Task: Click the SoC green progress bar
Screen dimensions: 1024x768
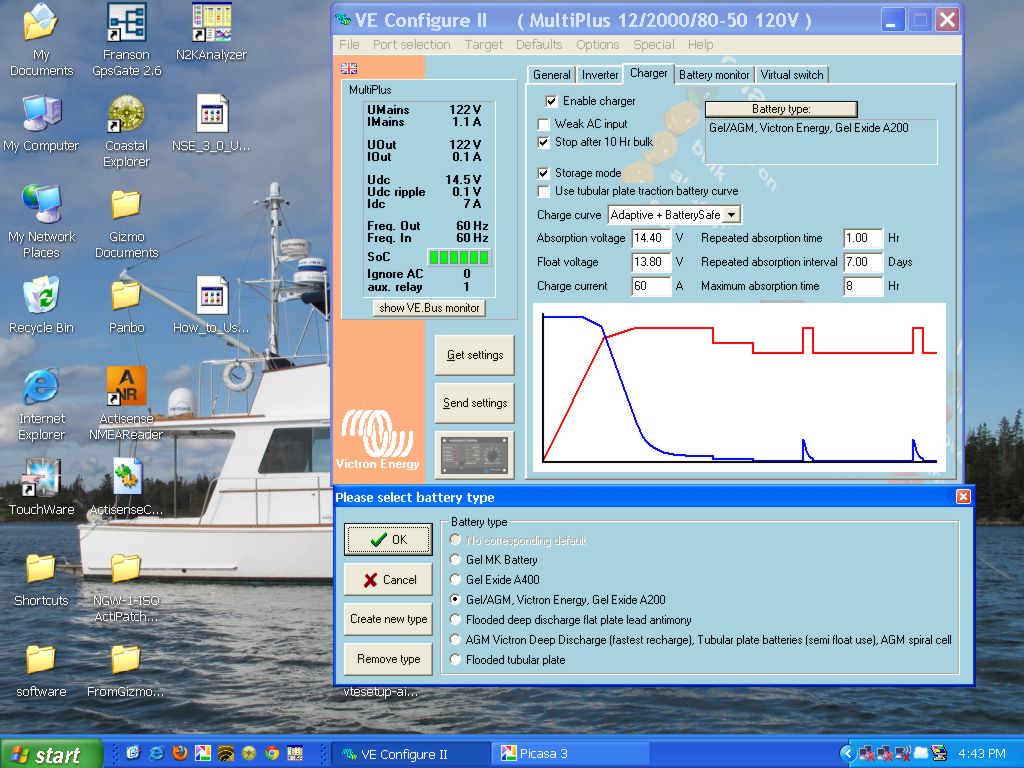Action: coord(458,257)
